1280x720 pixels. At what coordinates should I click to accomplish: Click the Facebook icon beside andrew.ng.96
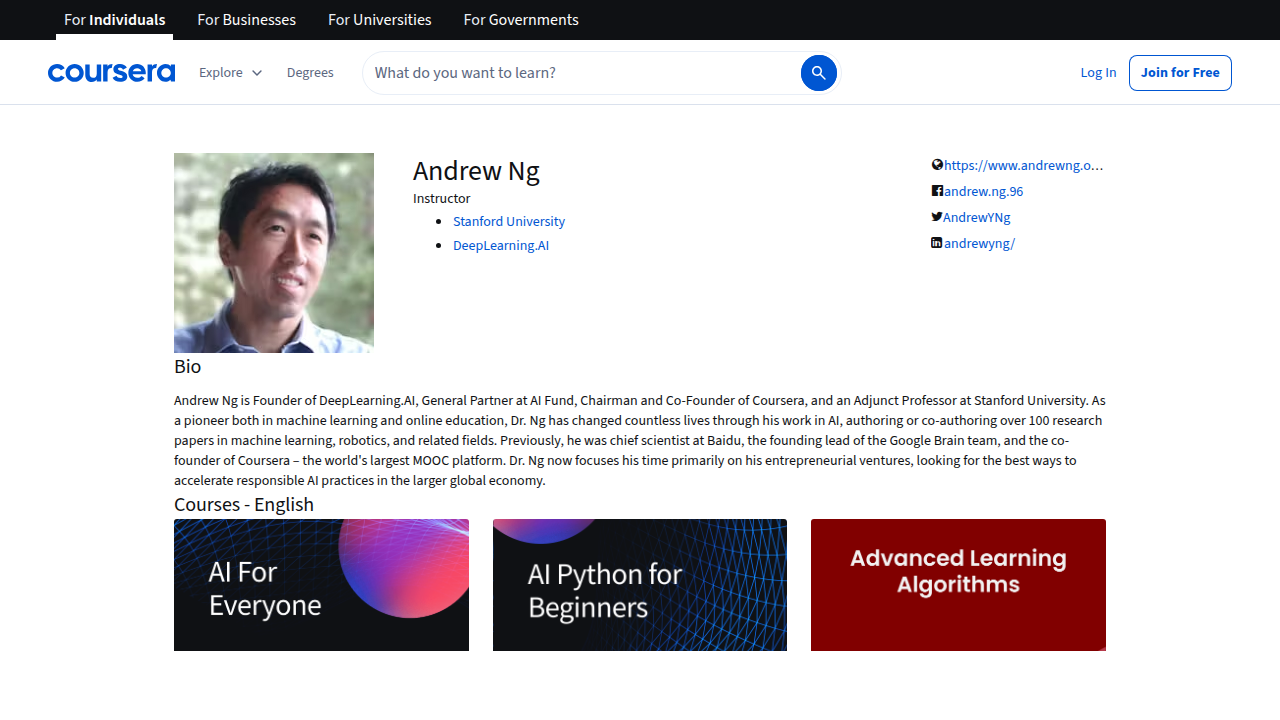click(937, 191)
